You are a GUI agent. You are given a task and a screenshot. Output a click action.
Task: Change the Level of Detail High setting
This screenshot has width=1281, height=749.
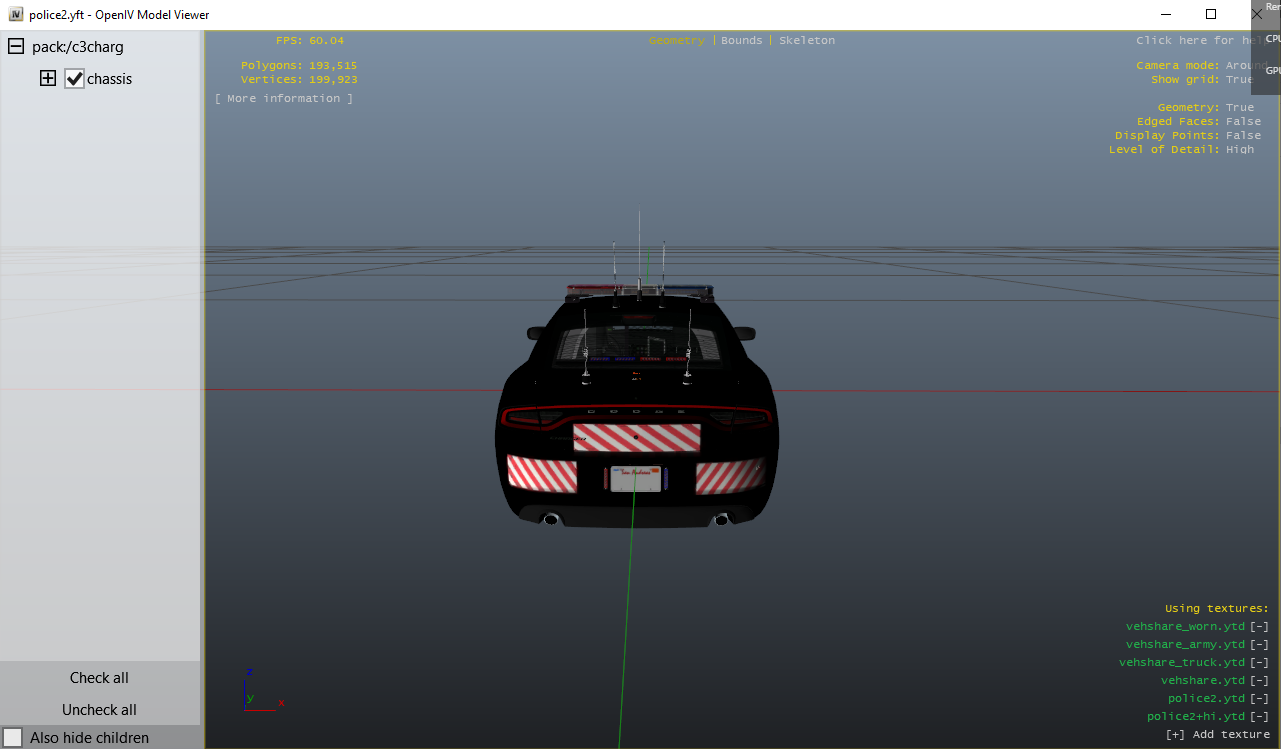click(1239, 150)
